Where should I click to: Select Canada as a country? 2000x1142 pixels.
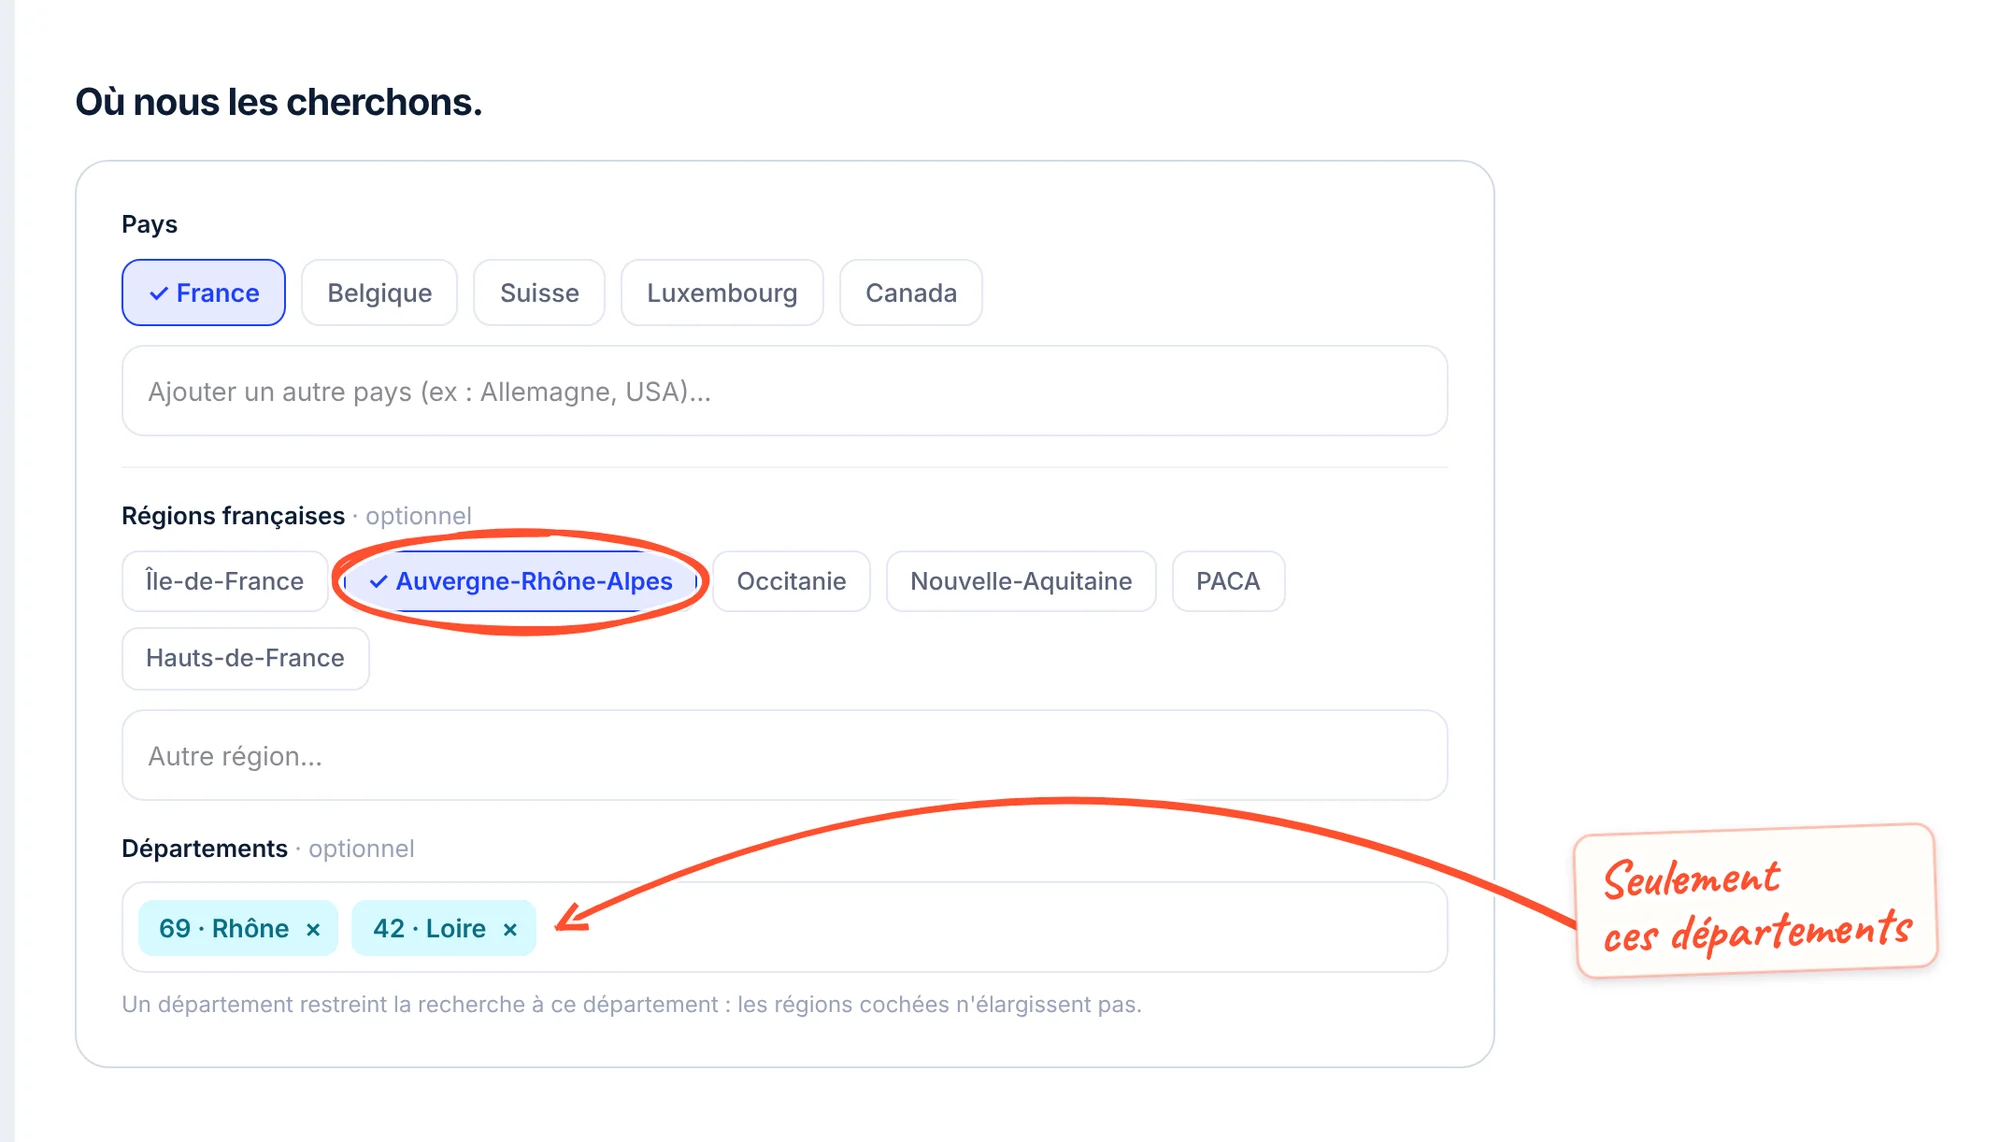(x=911, y=293)
